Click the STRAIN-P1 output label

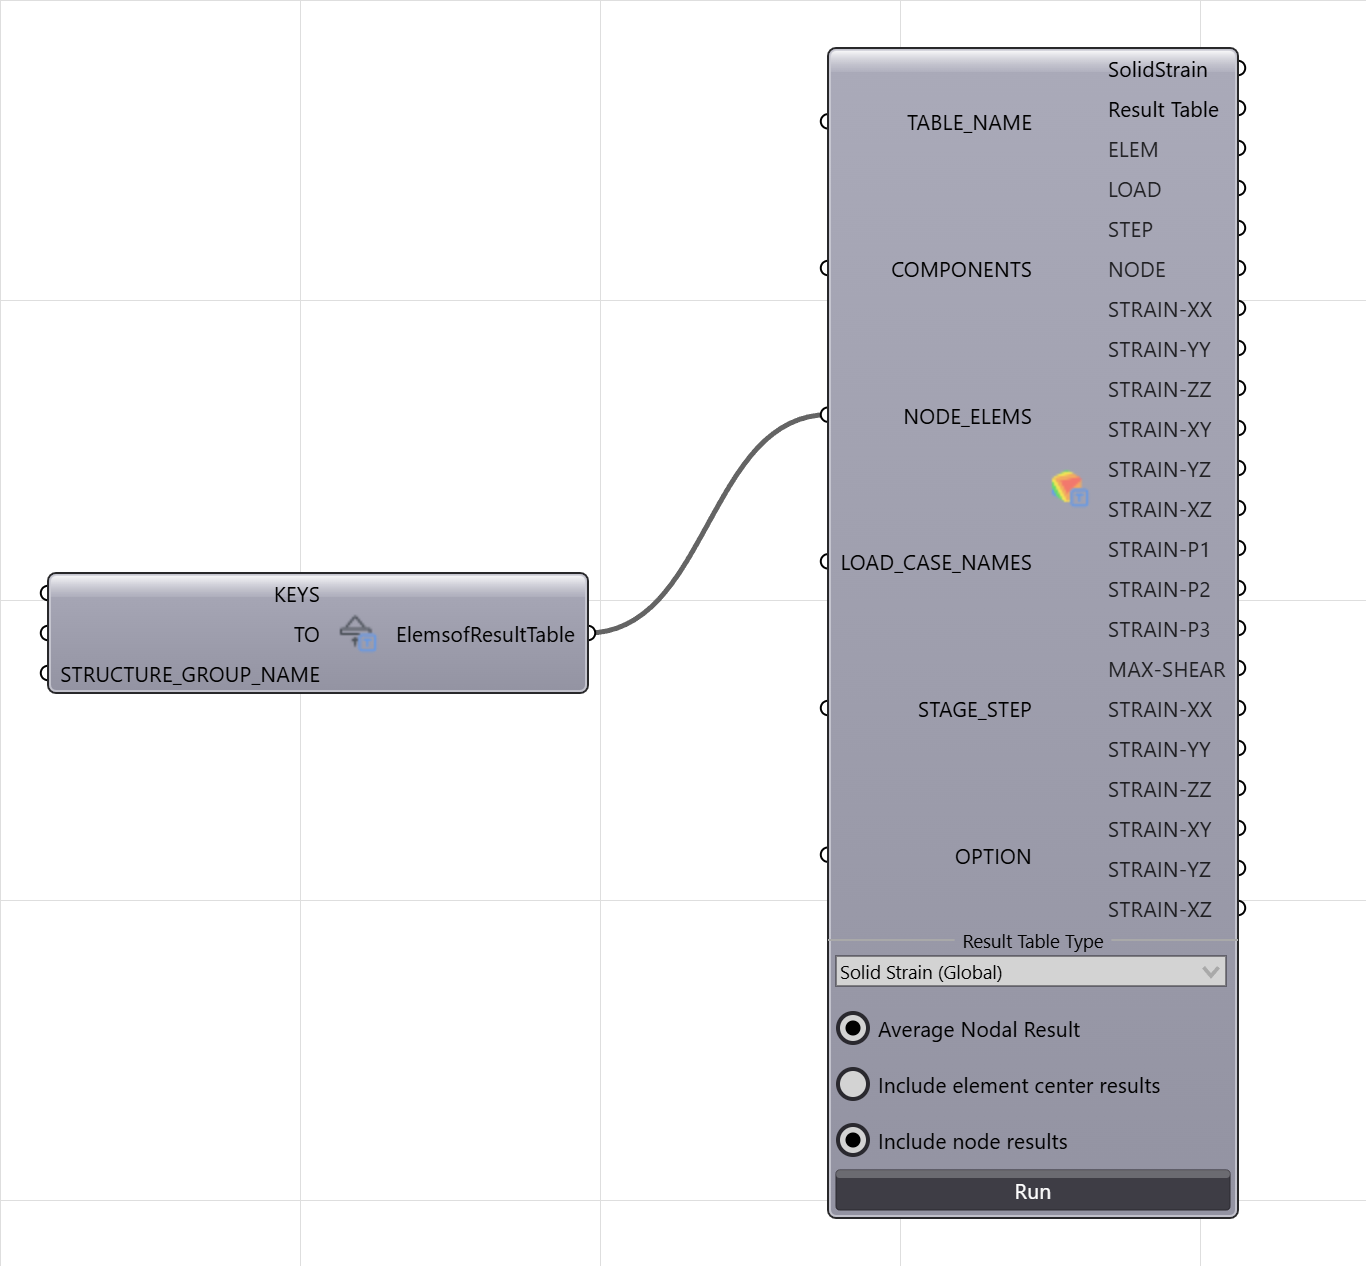pyautogui.click(x=1158, y=550)
